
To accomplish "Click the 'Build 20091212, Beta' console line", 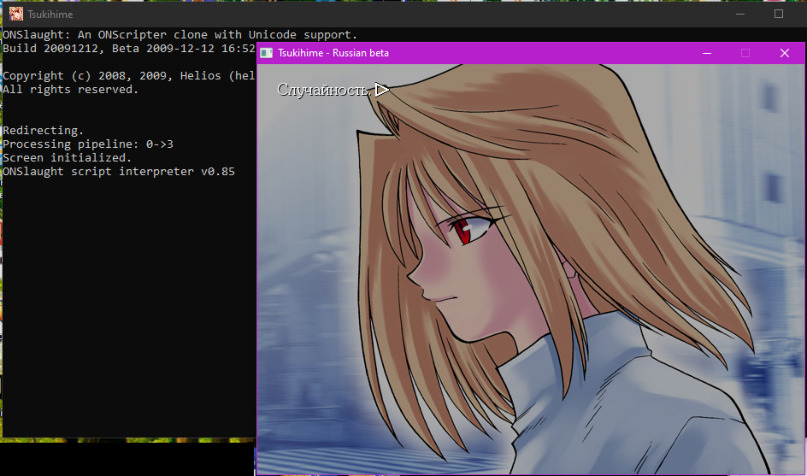I will click(x=129, y=48).
